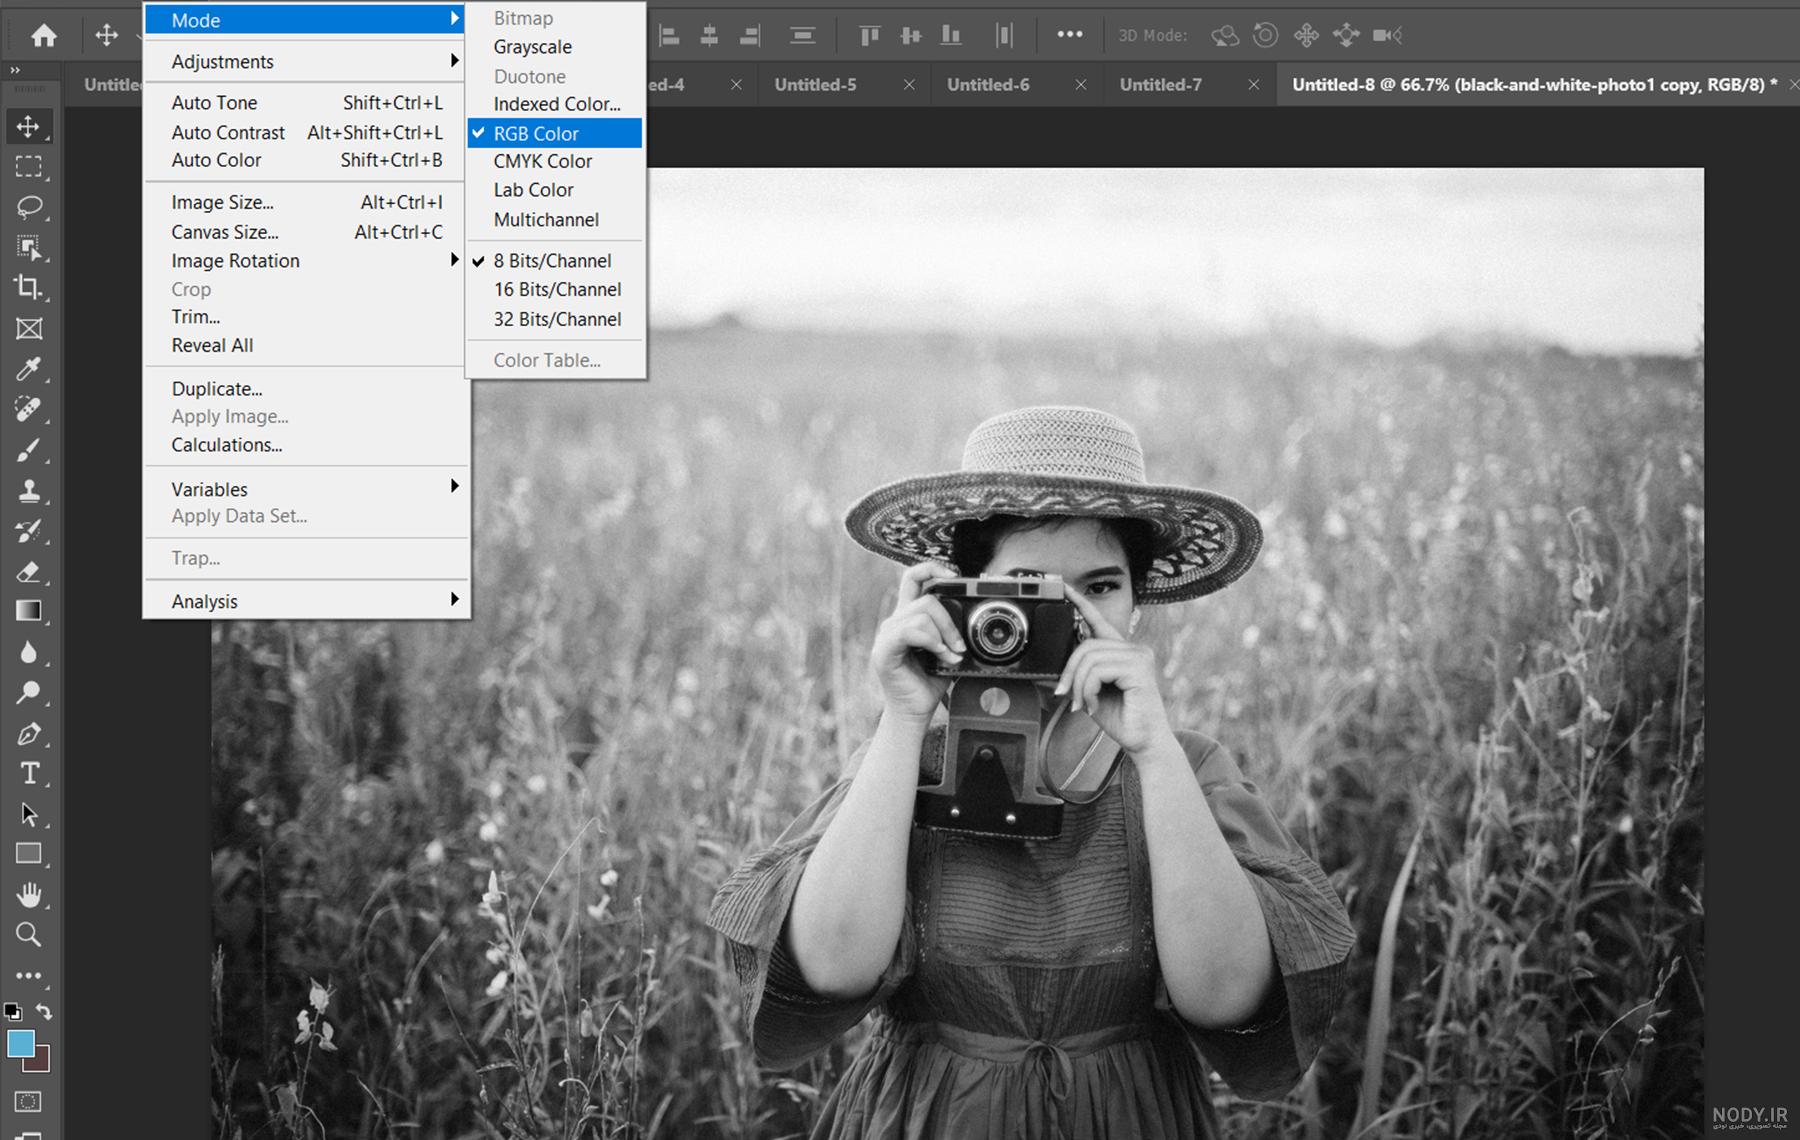This screenshot has width=1800, height=1140.
Task: Expand the Adjustments submenu
Action: [305, 61]
